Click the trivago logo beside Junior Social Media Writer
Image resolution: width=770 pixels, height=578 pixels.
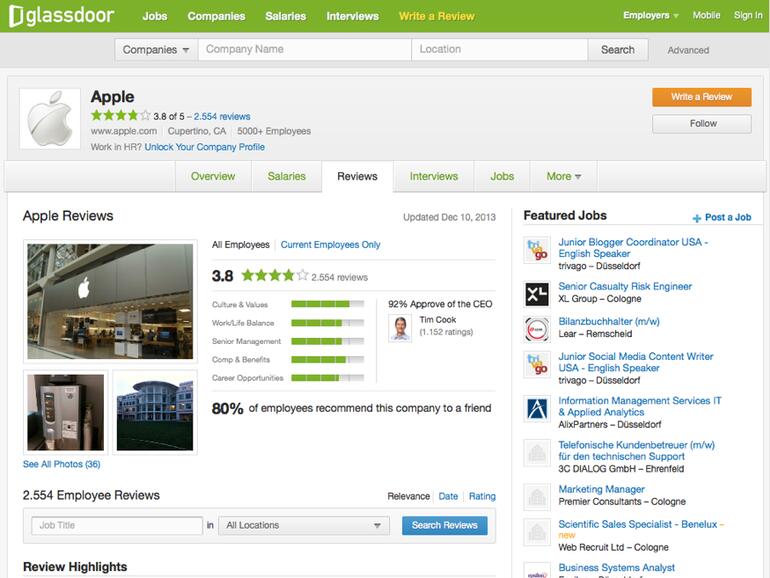[x=537, y=364]
